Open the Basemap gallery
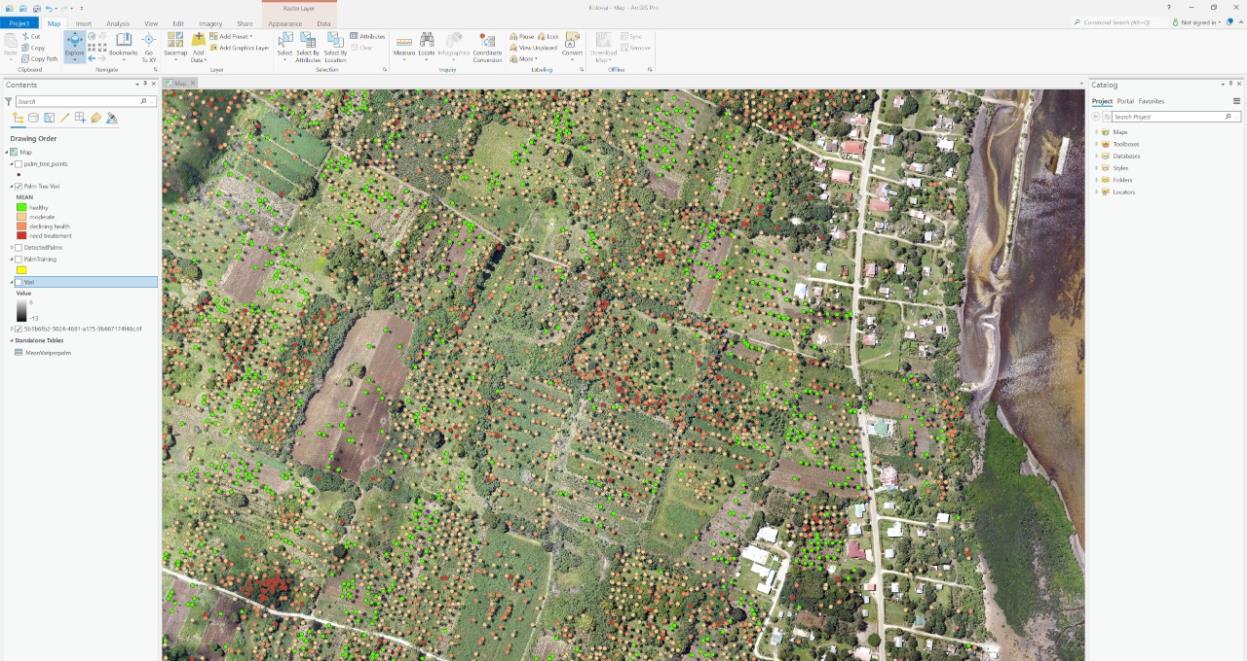This screenshot has width=1247, height=661. coord(175,46)
